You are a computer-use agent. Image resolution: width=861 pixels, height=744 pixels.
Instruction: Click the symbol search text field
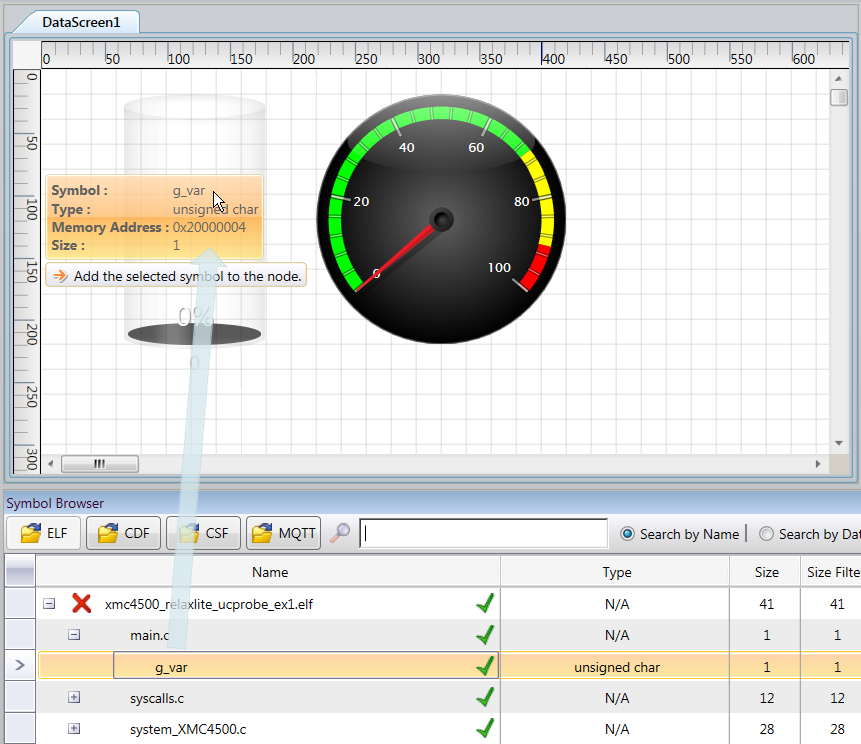click(484, 533)
